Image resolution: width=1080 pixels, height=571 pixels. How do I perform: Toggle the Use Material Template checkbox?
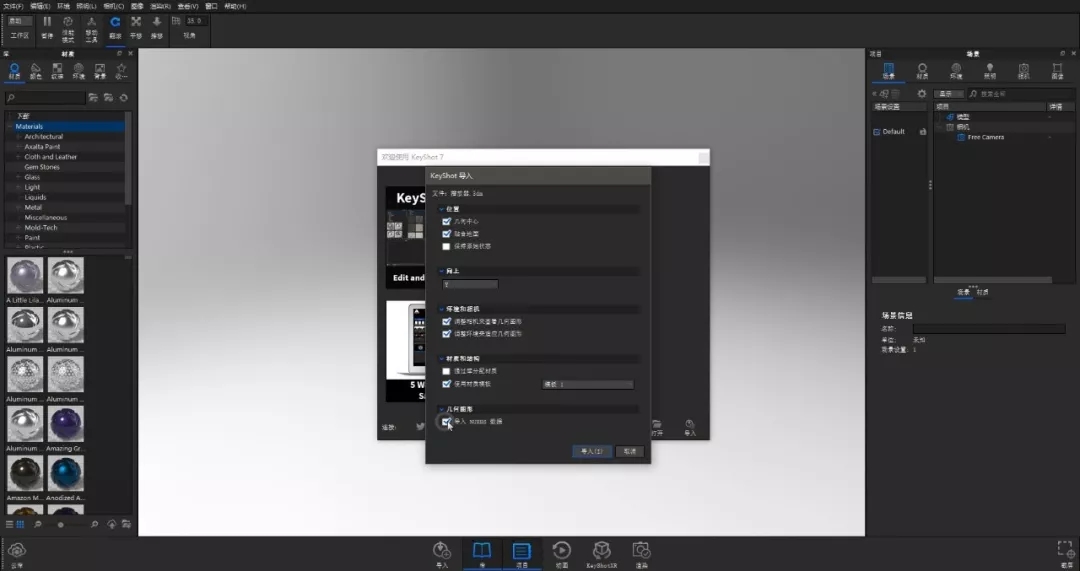coord(446,384)
